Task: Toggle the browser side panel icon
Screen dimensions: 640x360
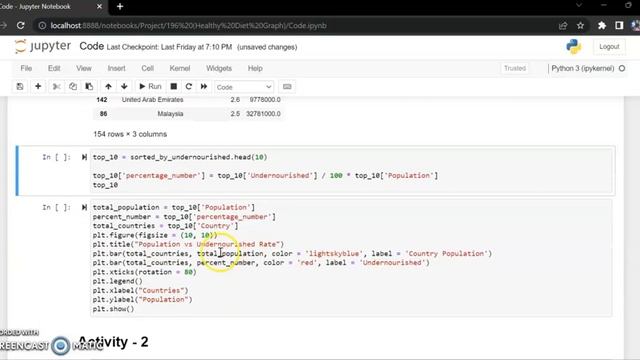Action: pyautogui.click(x=619, y=25)
